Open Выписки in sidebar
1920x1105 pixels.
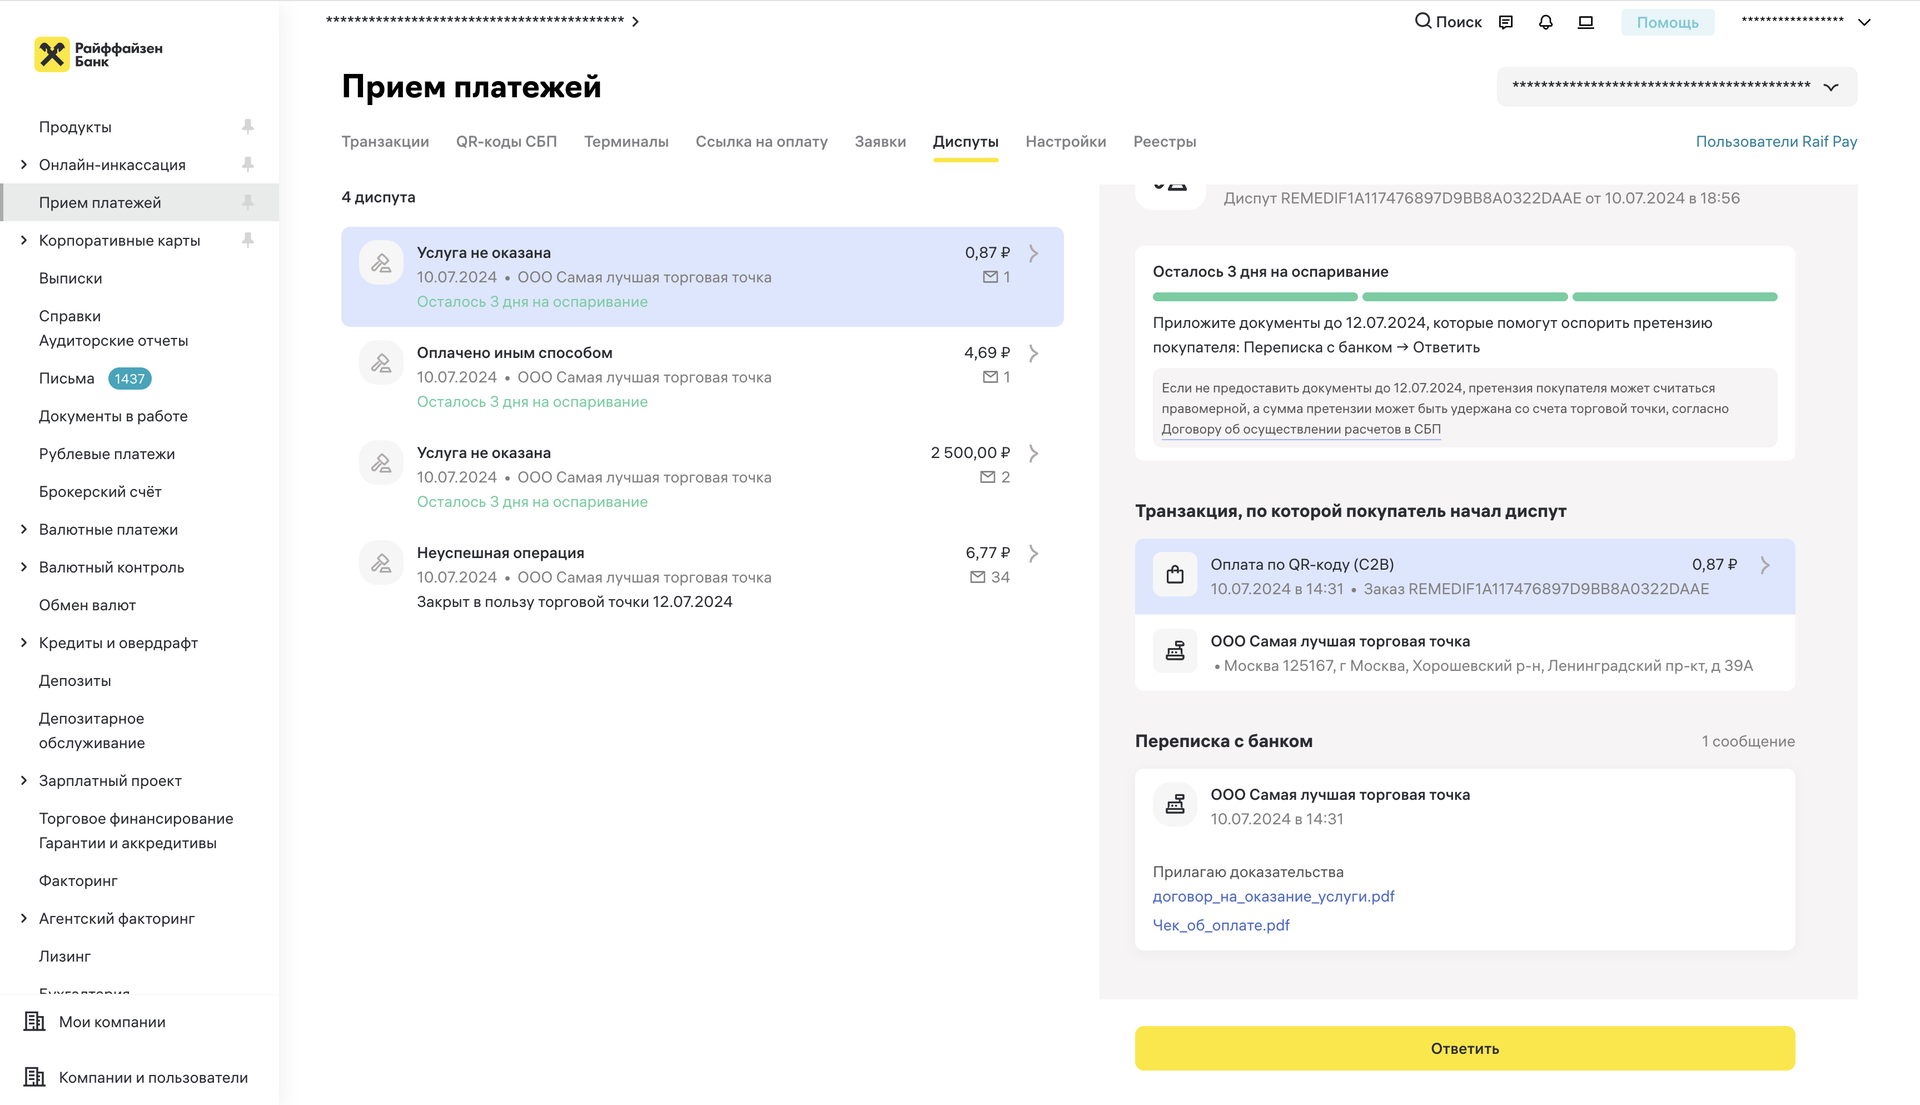coord(71,278)
